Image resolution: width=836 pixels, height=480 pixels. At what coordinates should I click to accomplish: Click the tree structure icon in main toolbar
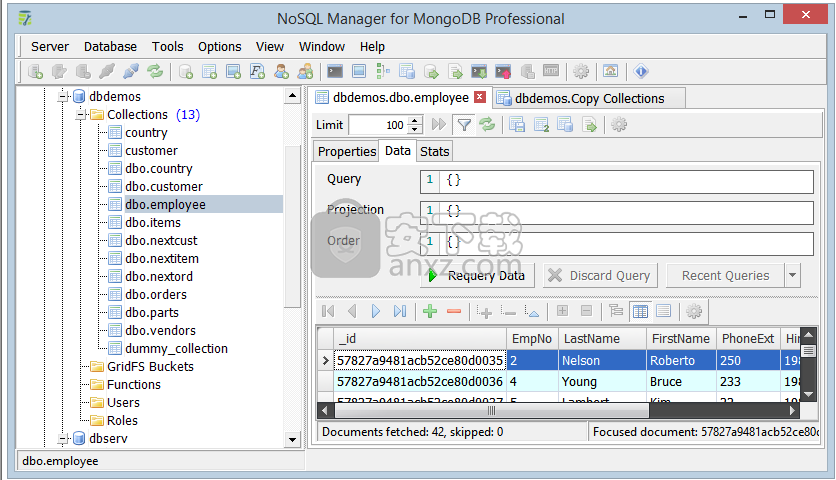pyautogui.click(x=383, y=71)
